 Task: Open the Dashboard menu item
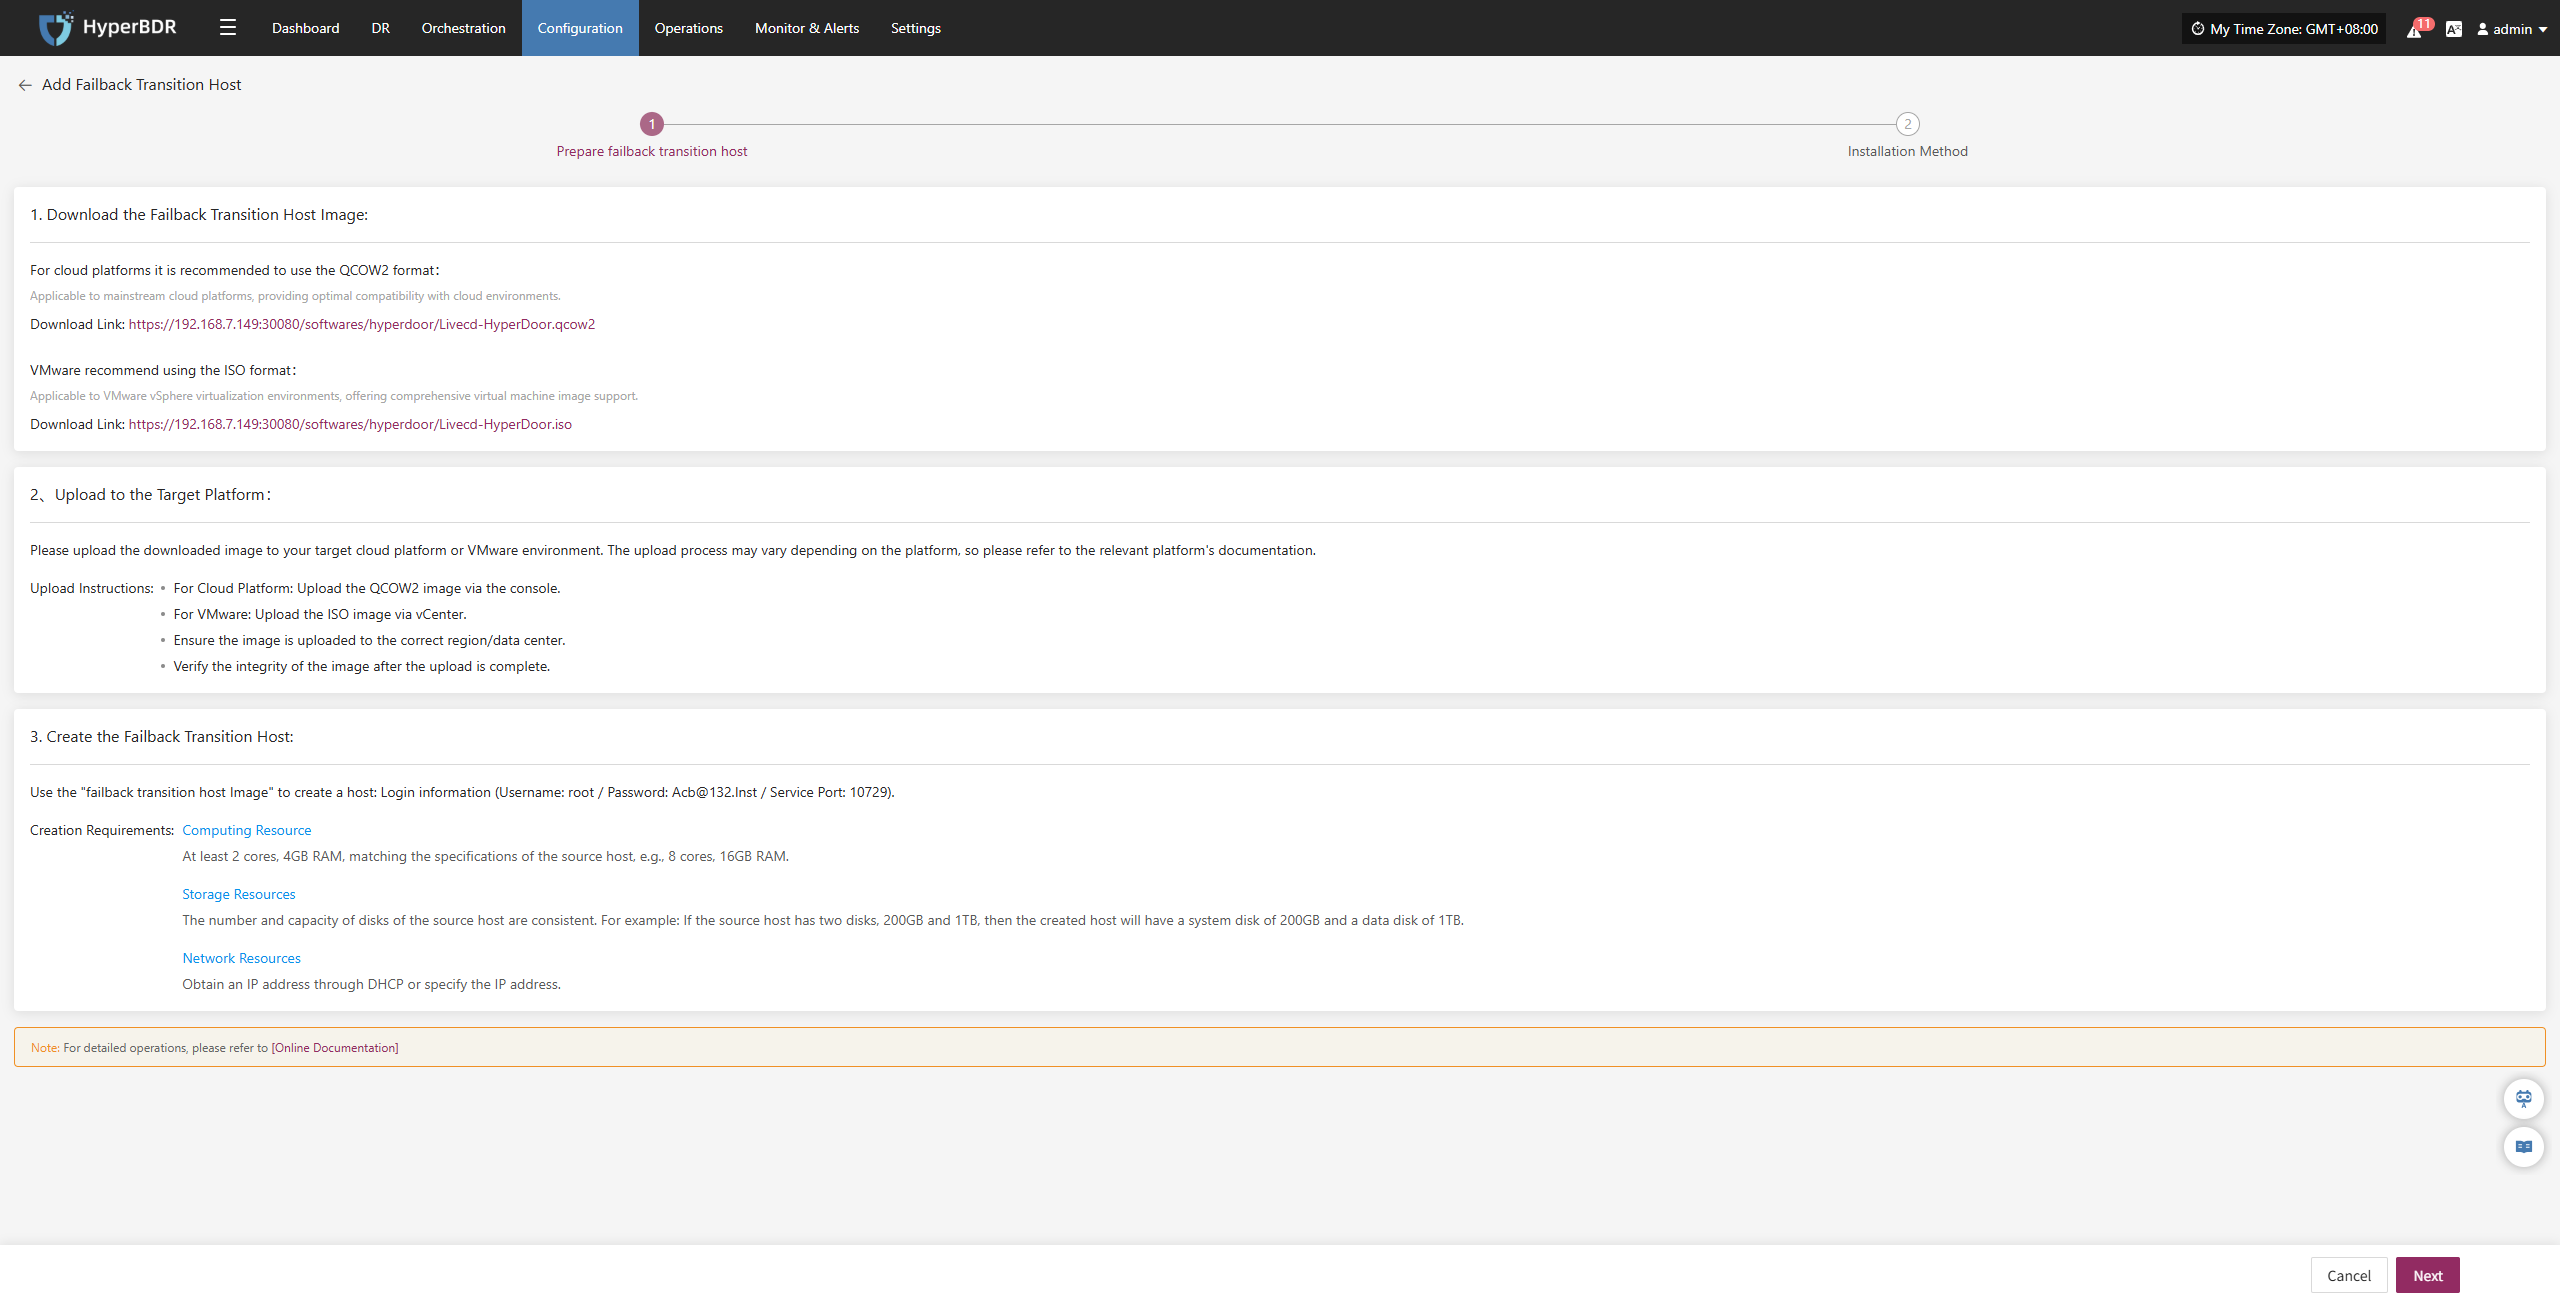305,28
